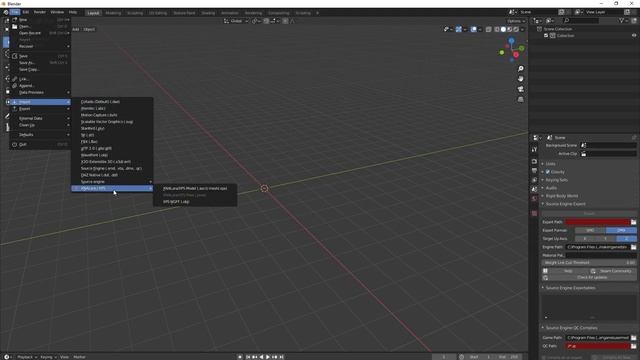
Task: Open the checkered texture properties tab
Action: pyautogui.click(x=534, y=213)
